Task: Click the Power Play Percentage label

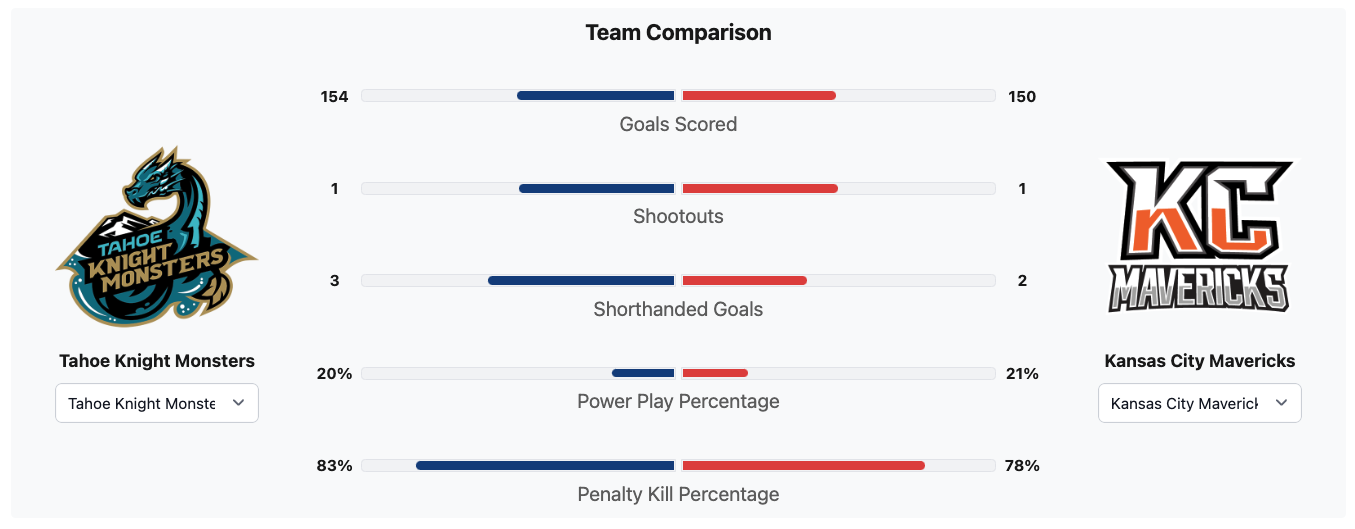Action: point(678,401)
